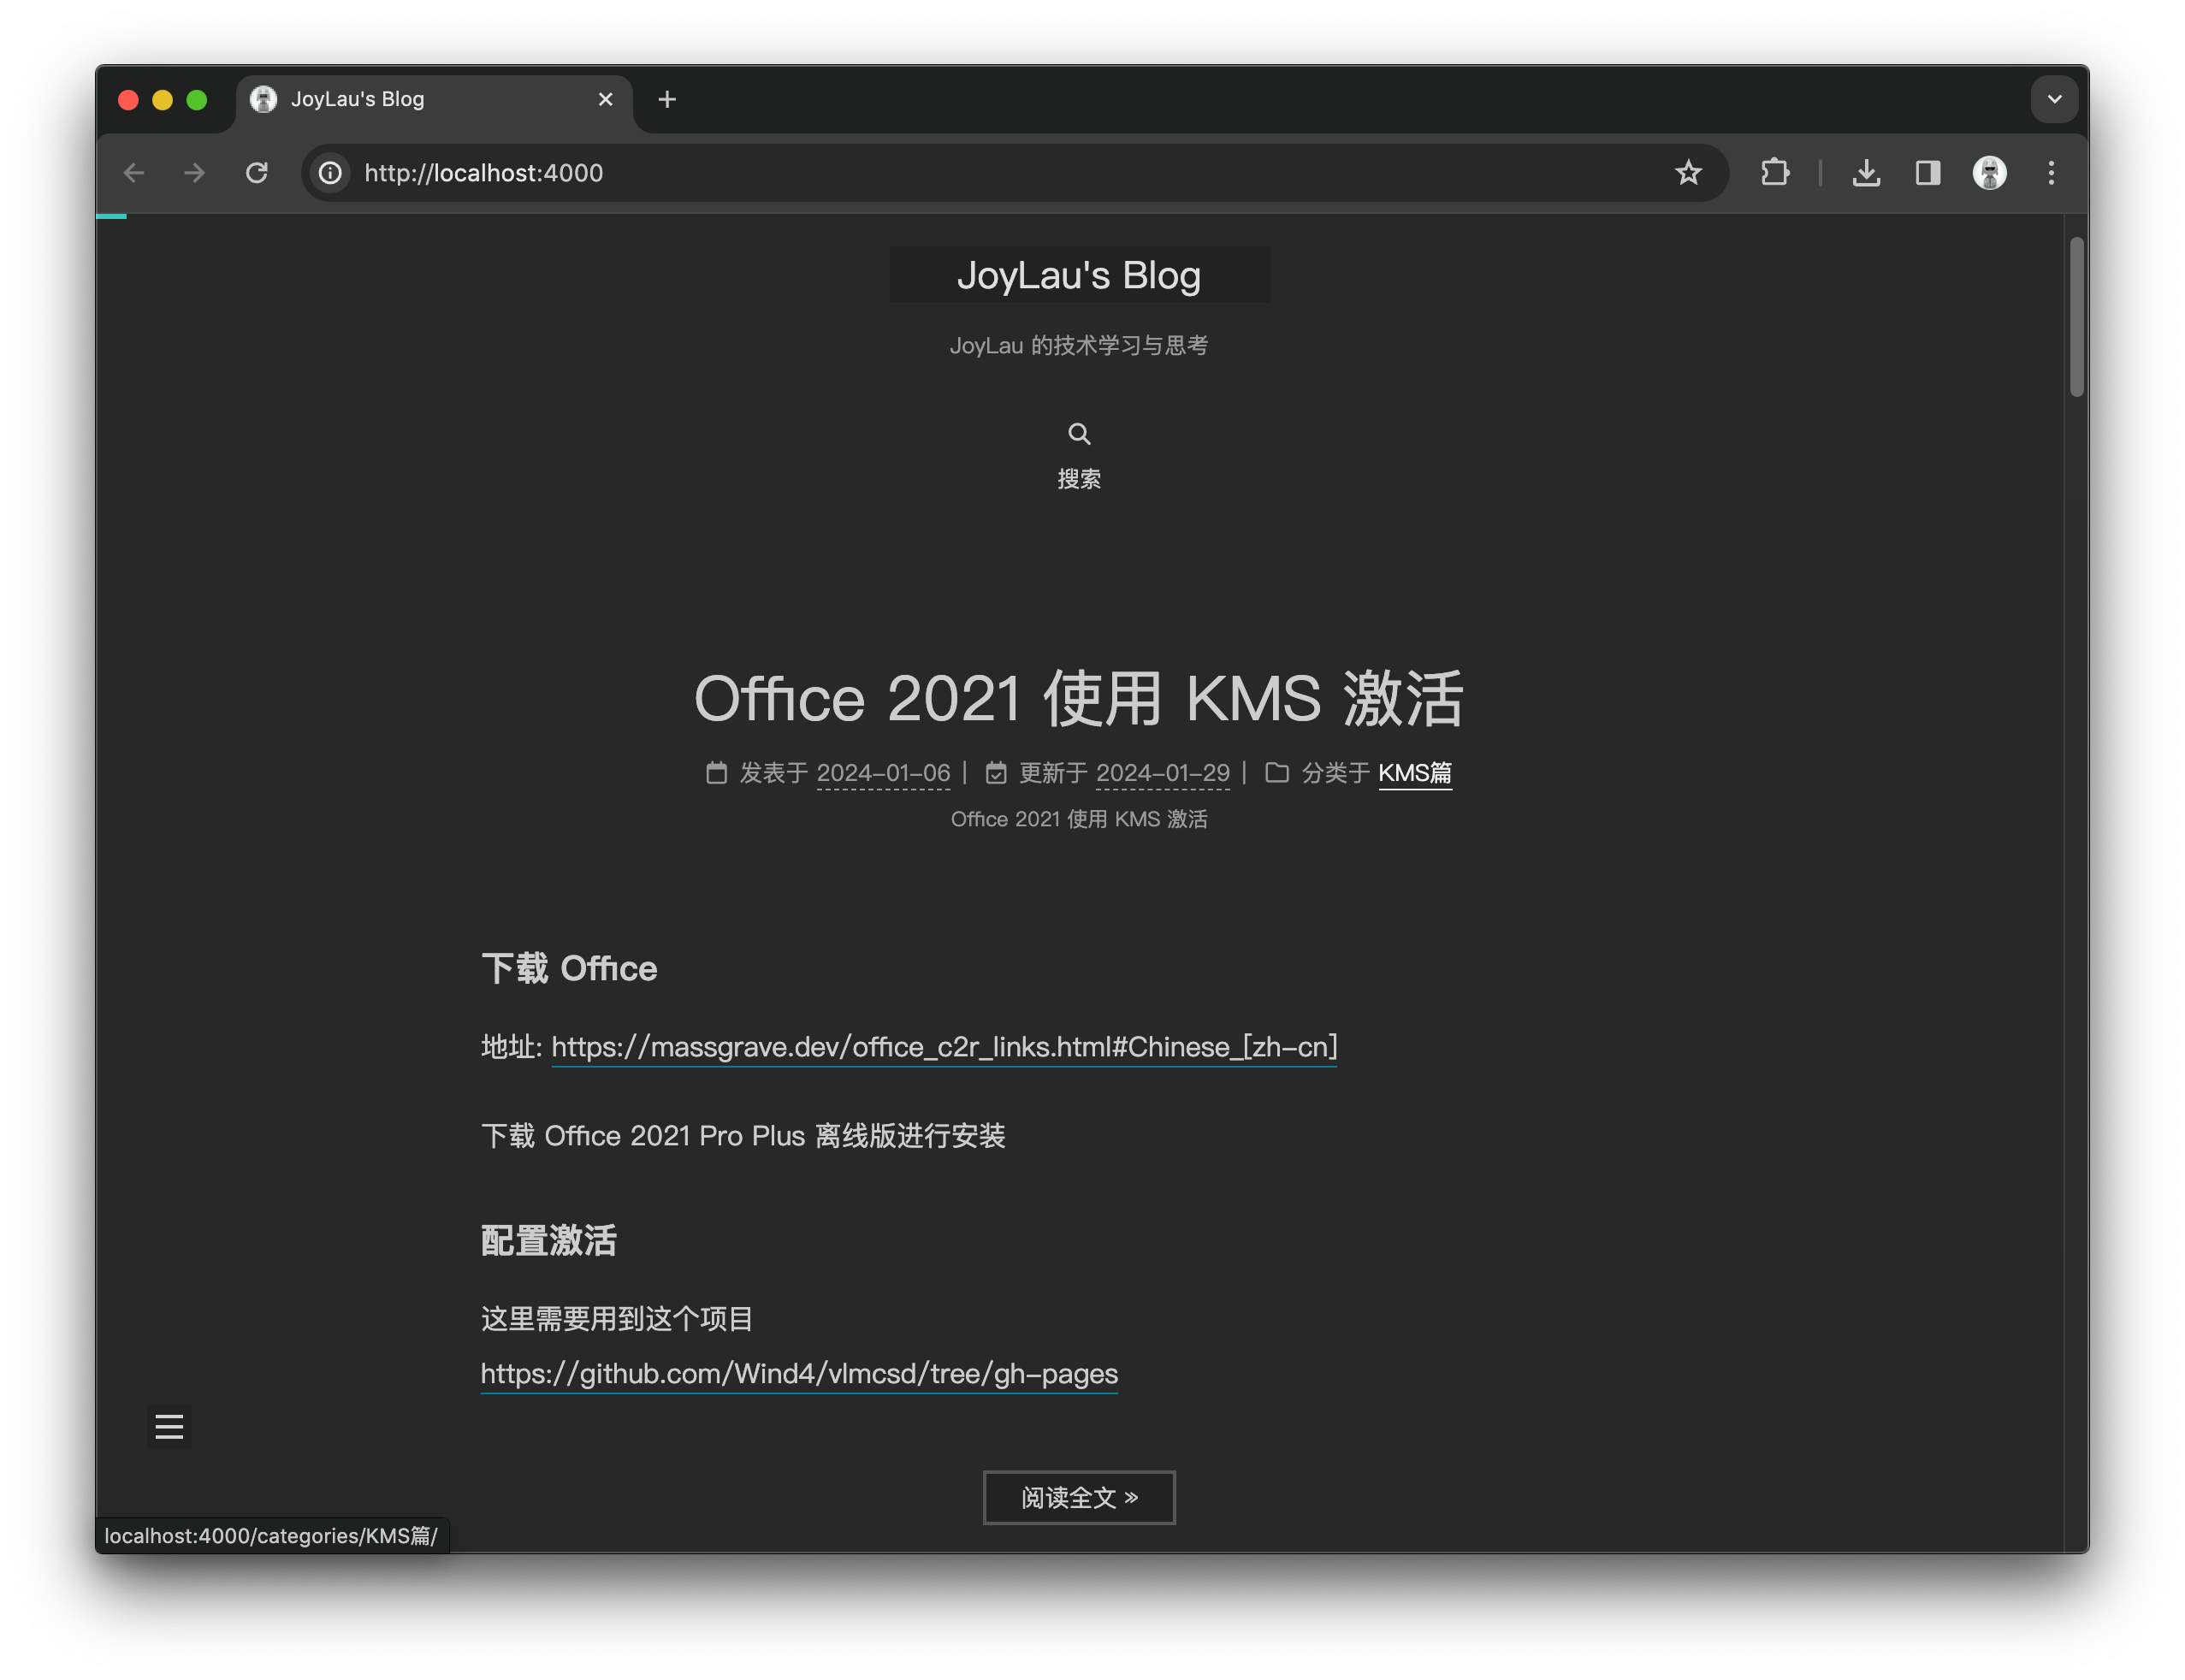
Task: Toggle the browser side panel
Action: pyautogui.click(x=1928, y=173)
